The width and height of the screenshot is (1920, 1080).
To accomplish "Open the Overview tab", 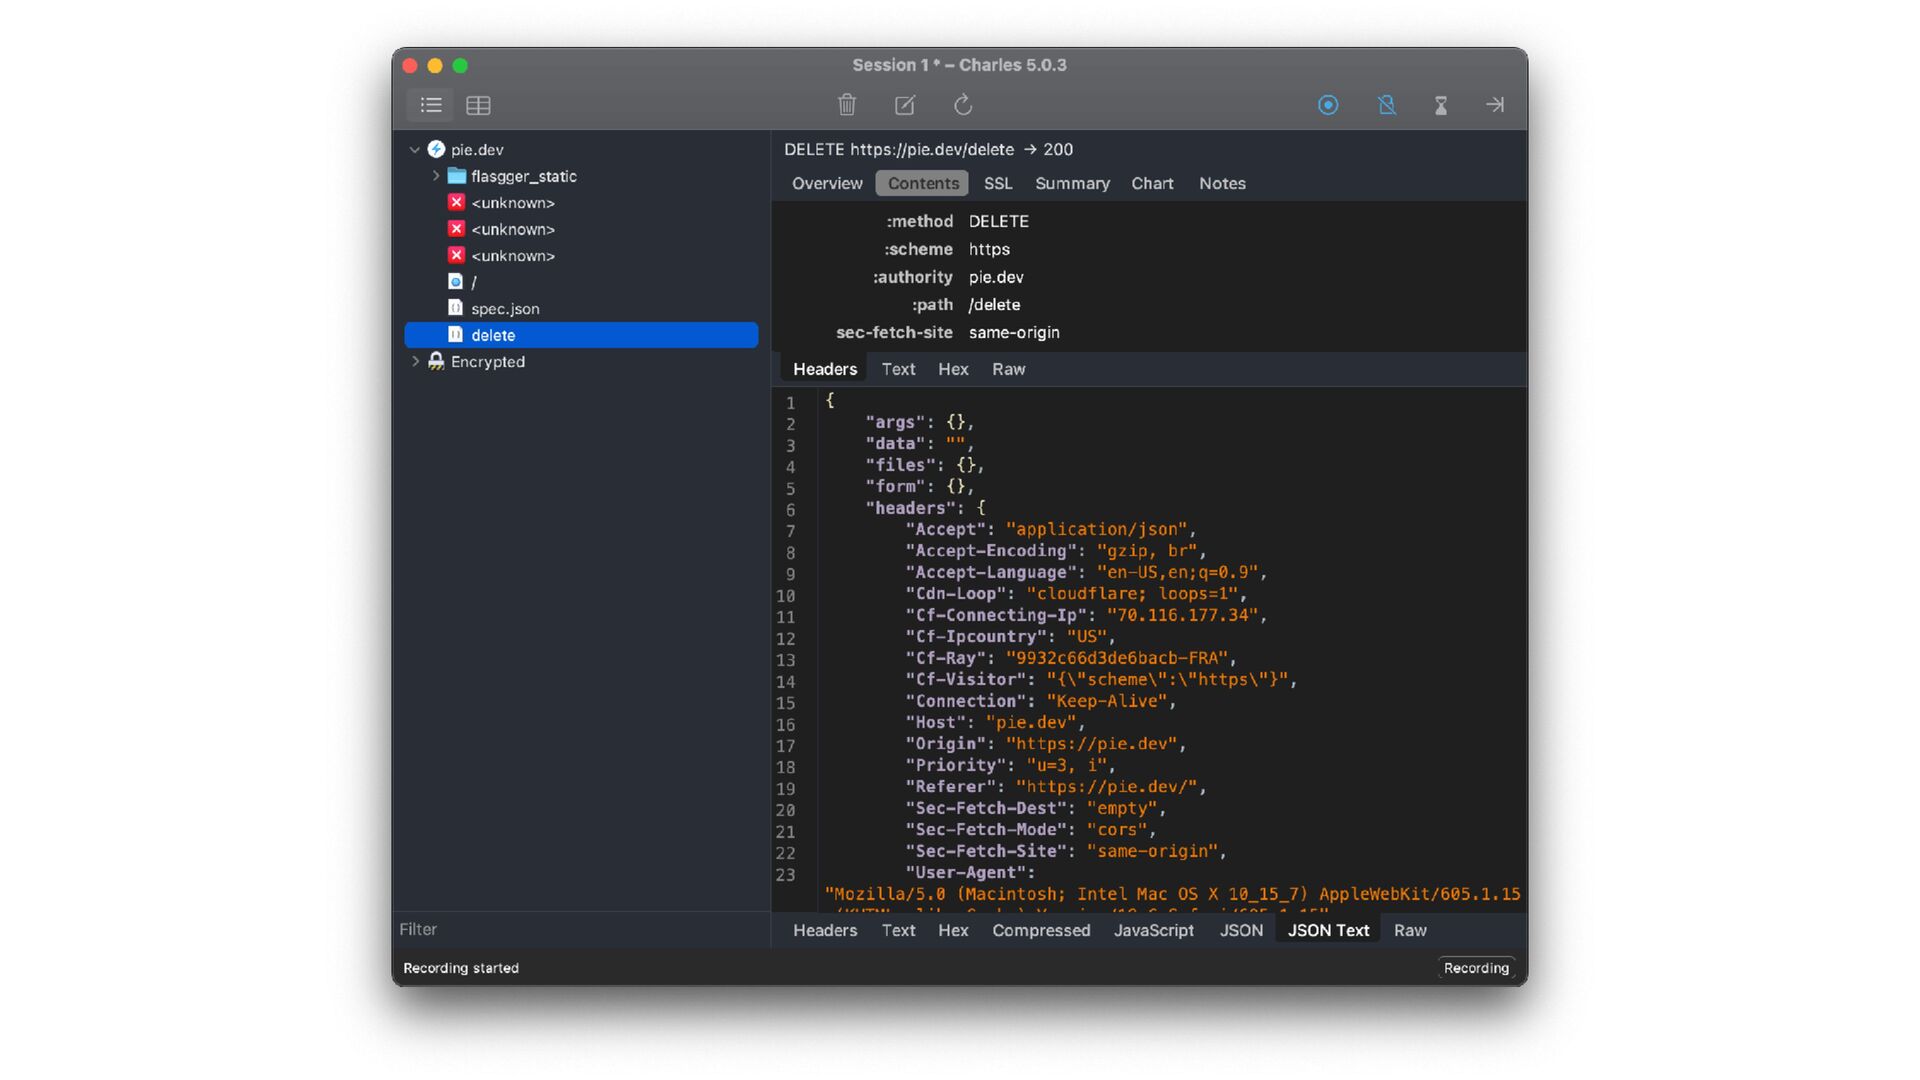I will point(827,183).
